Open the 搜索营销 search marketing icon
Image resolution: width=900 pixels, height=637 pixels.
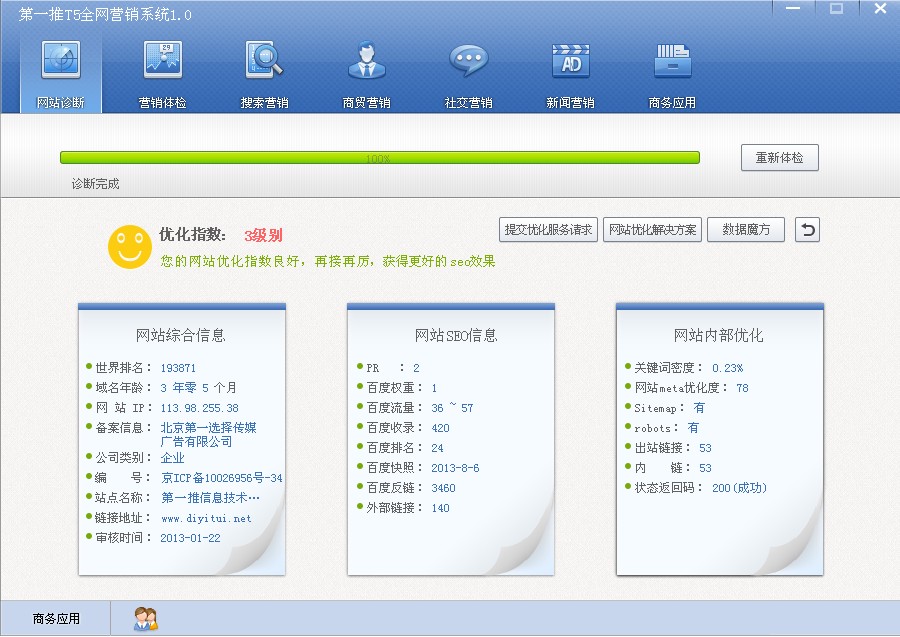(x=264, y=62)
